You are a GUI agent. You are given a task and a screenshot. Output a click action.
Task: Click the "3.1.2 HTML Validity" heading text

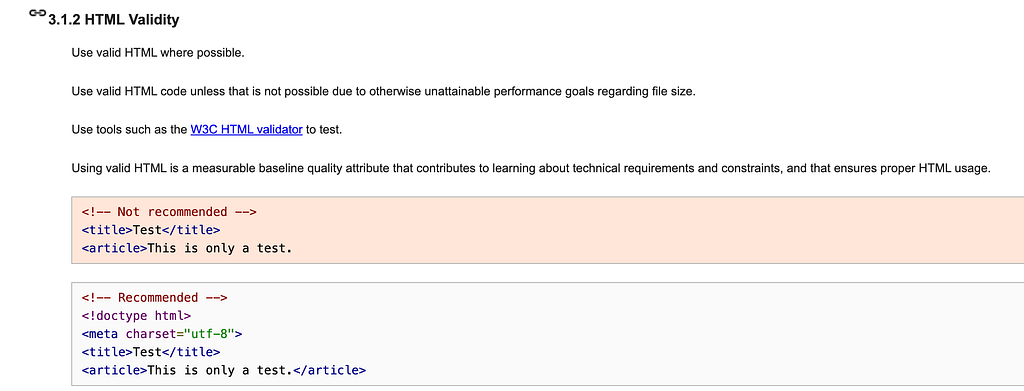coord(114,20)
